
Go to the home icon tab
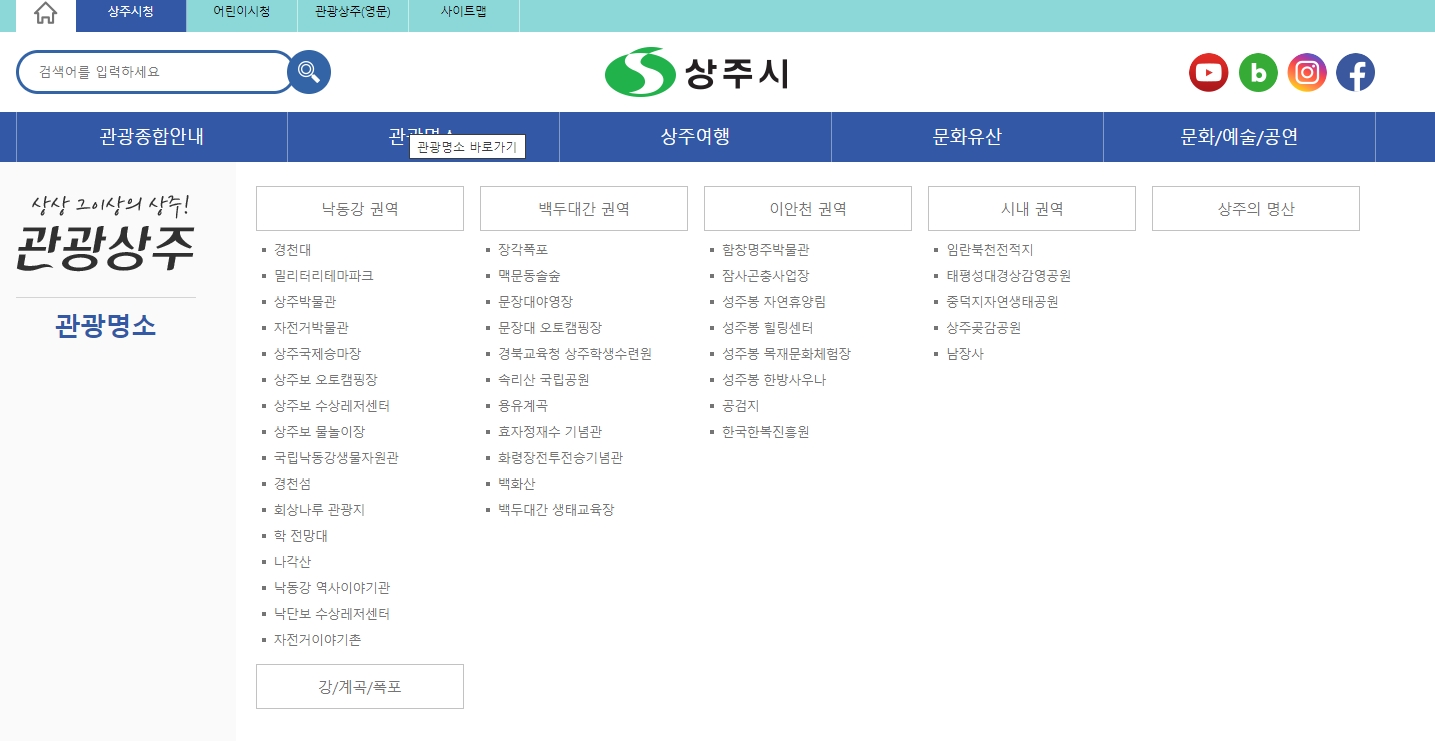click(45, 15)
